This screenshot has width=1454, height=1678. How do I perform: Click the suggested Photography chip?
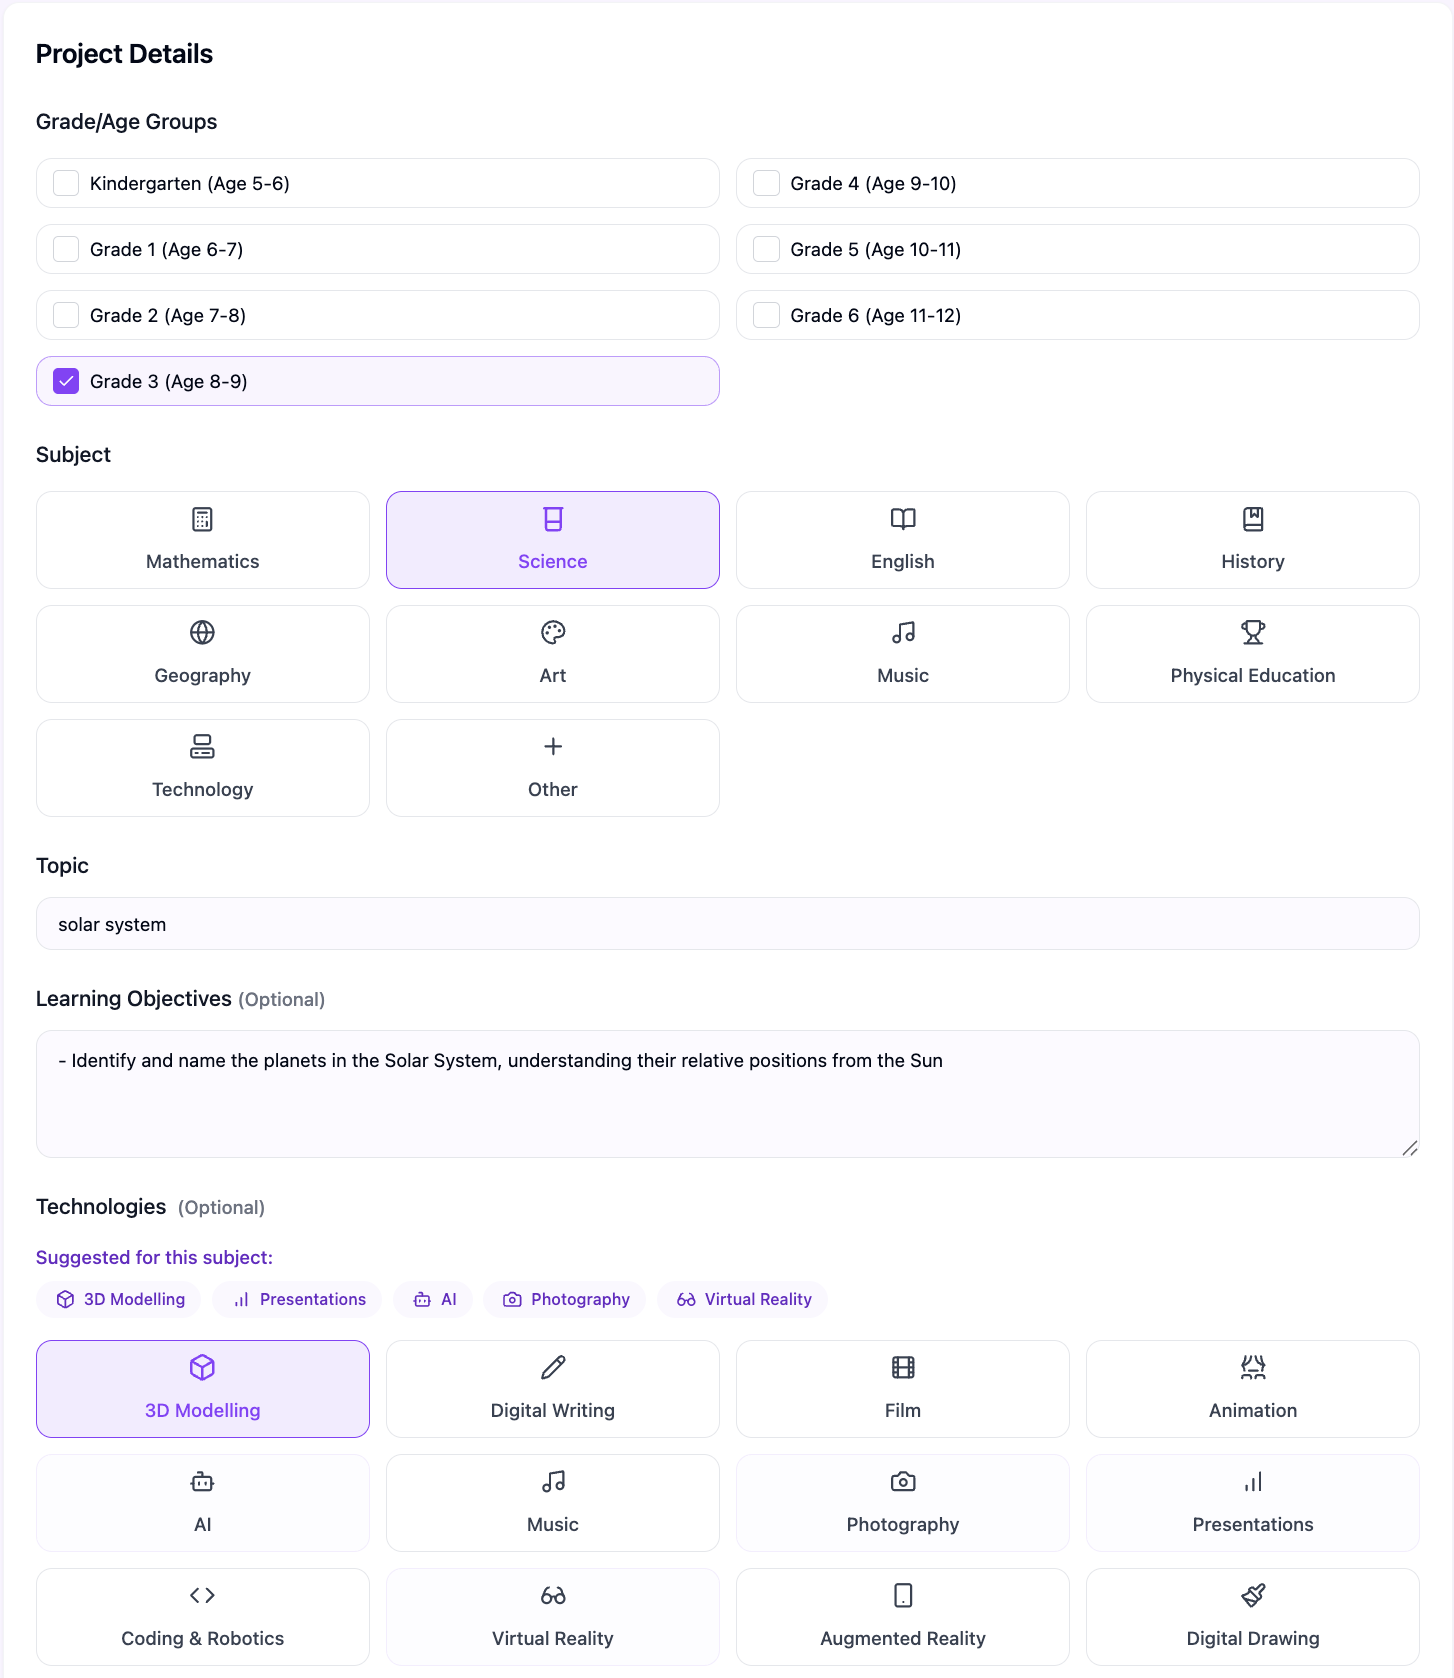566,1299
